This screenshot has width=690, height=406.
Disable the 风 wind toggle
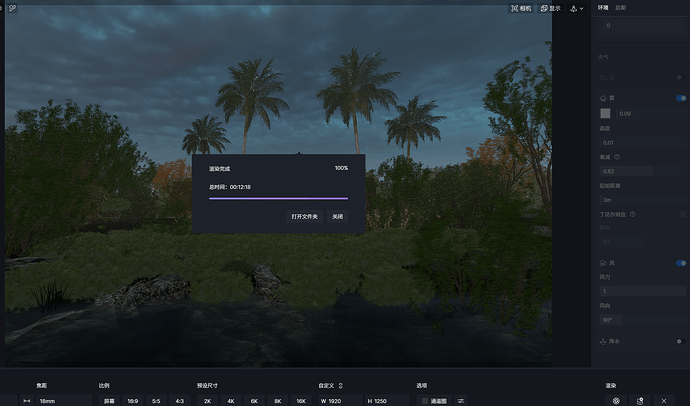pos(679,263)
